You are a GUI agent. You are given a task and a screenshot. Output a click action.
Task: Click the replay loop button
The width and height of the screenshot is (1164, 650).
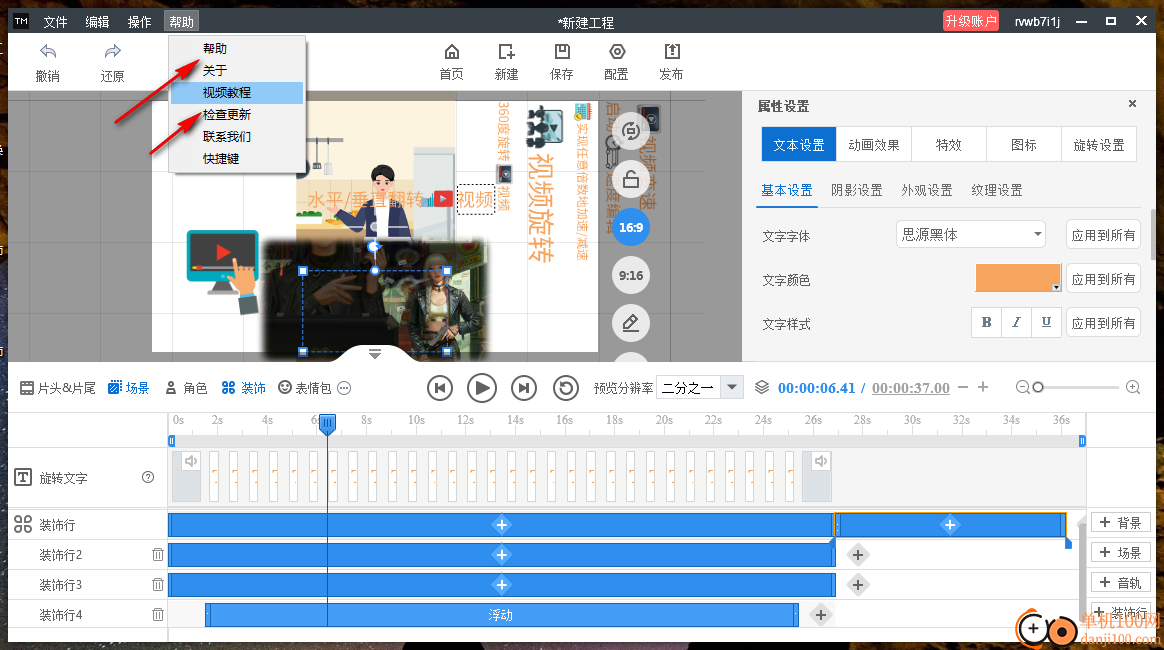(x=566, y=388)
